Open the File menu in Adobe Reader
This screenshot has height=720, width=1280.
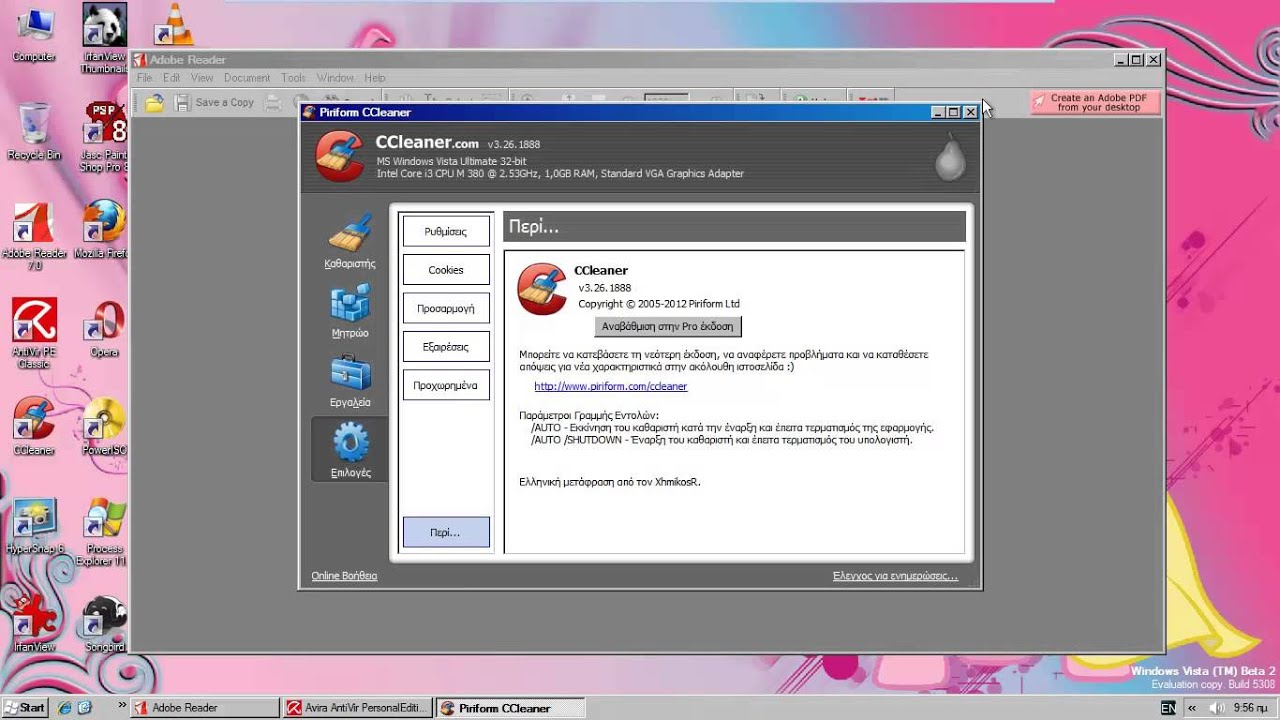(x=144, y=78)
